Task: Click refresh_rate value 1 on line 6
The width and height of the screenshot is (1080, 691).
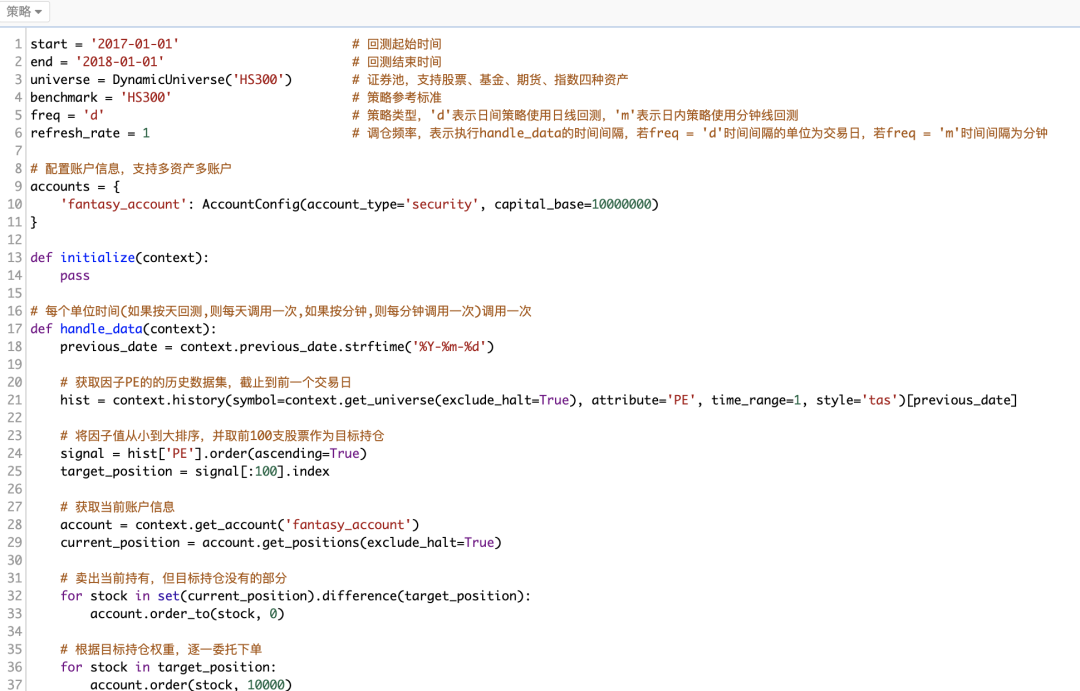Action: click(146, 133)
